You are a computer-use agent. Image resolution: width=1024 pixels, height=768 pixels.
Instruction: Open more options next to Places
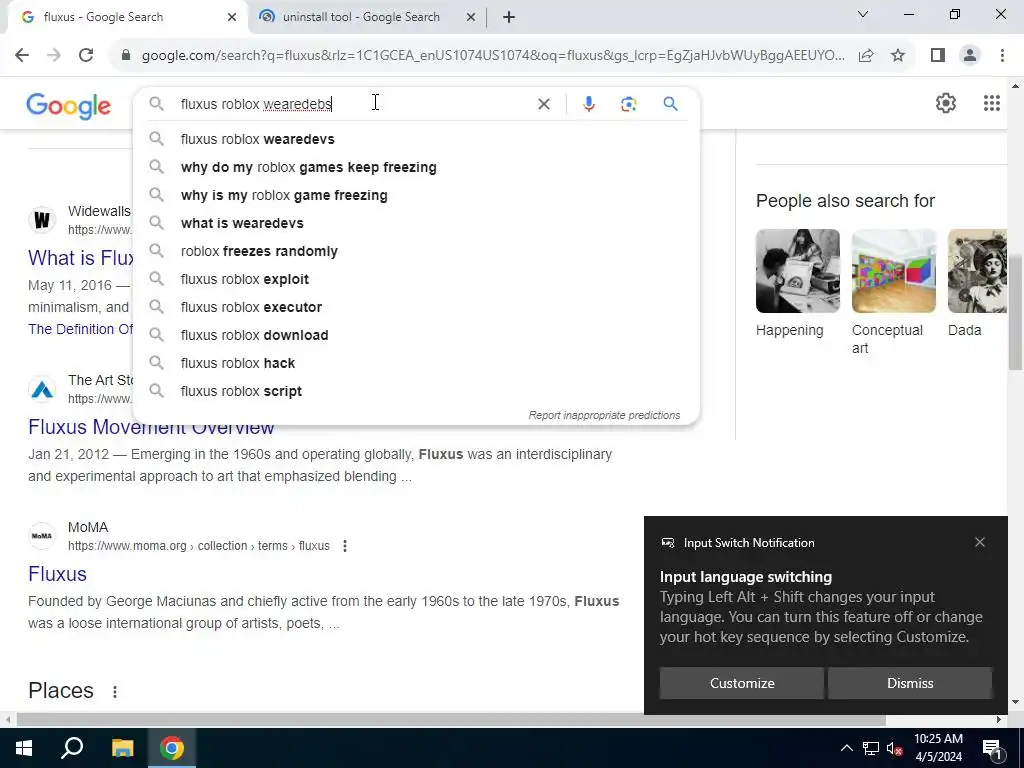(x=115, y=692)
